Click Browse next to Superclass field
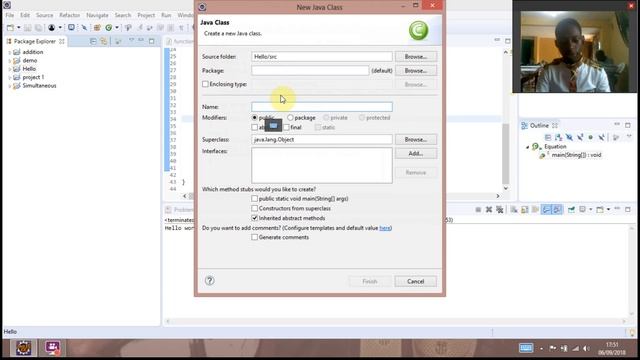Image resolution: width=640 pixels, height=360 pixels. pos(416,139)
